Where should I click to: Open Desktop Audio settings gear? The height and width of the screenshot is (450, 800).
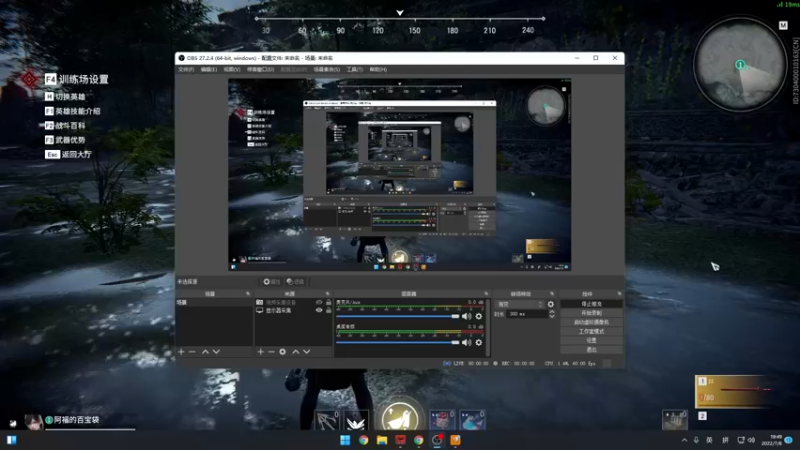coord(479,342)
